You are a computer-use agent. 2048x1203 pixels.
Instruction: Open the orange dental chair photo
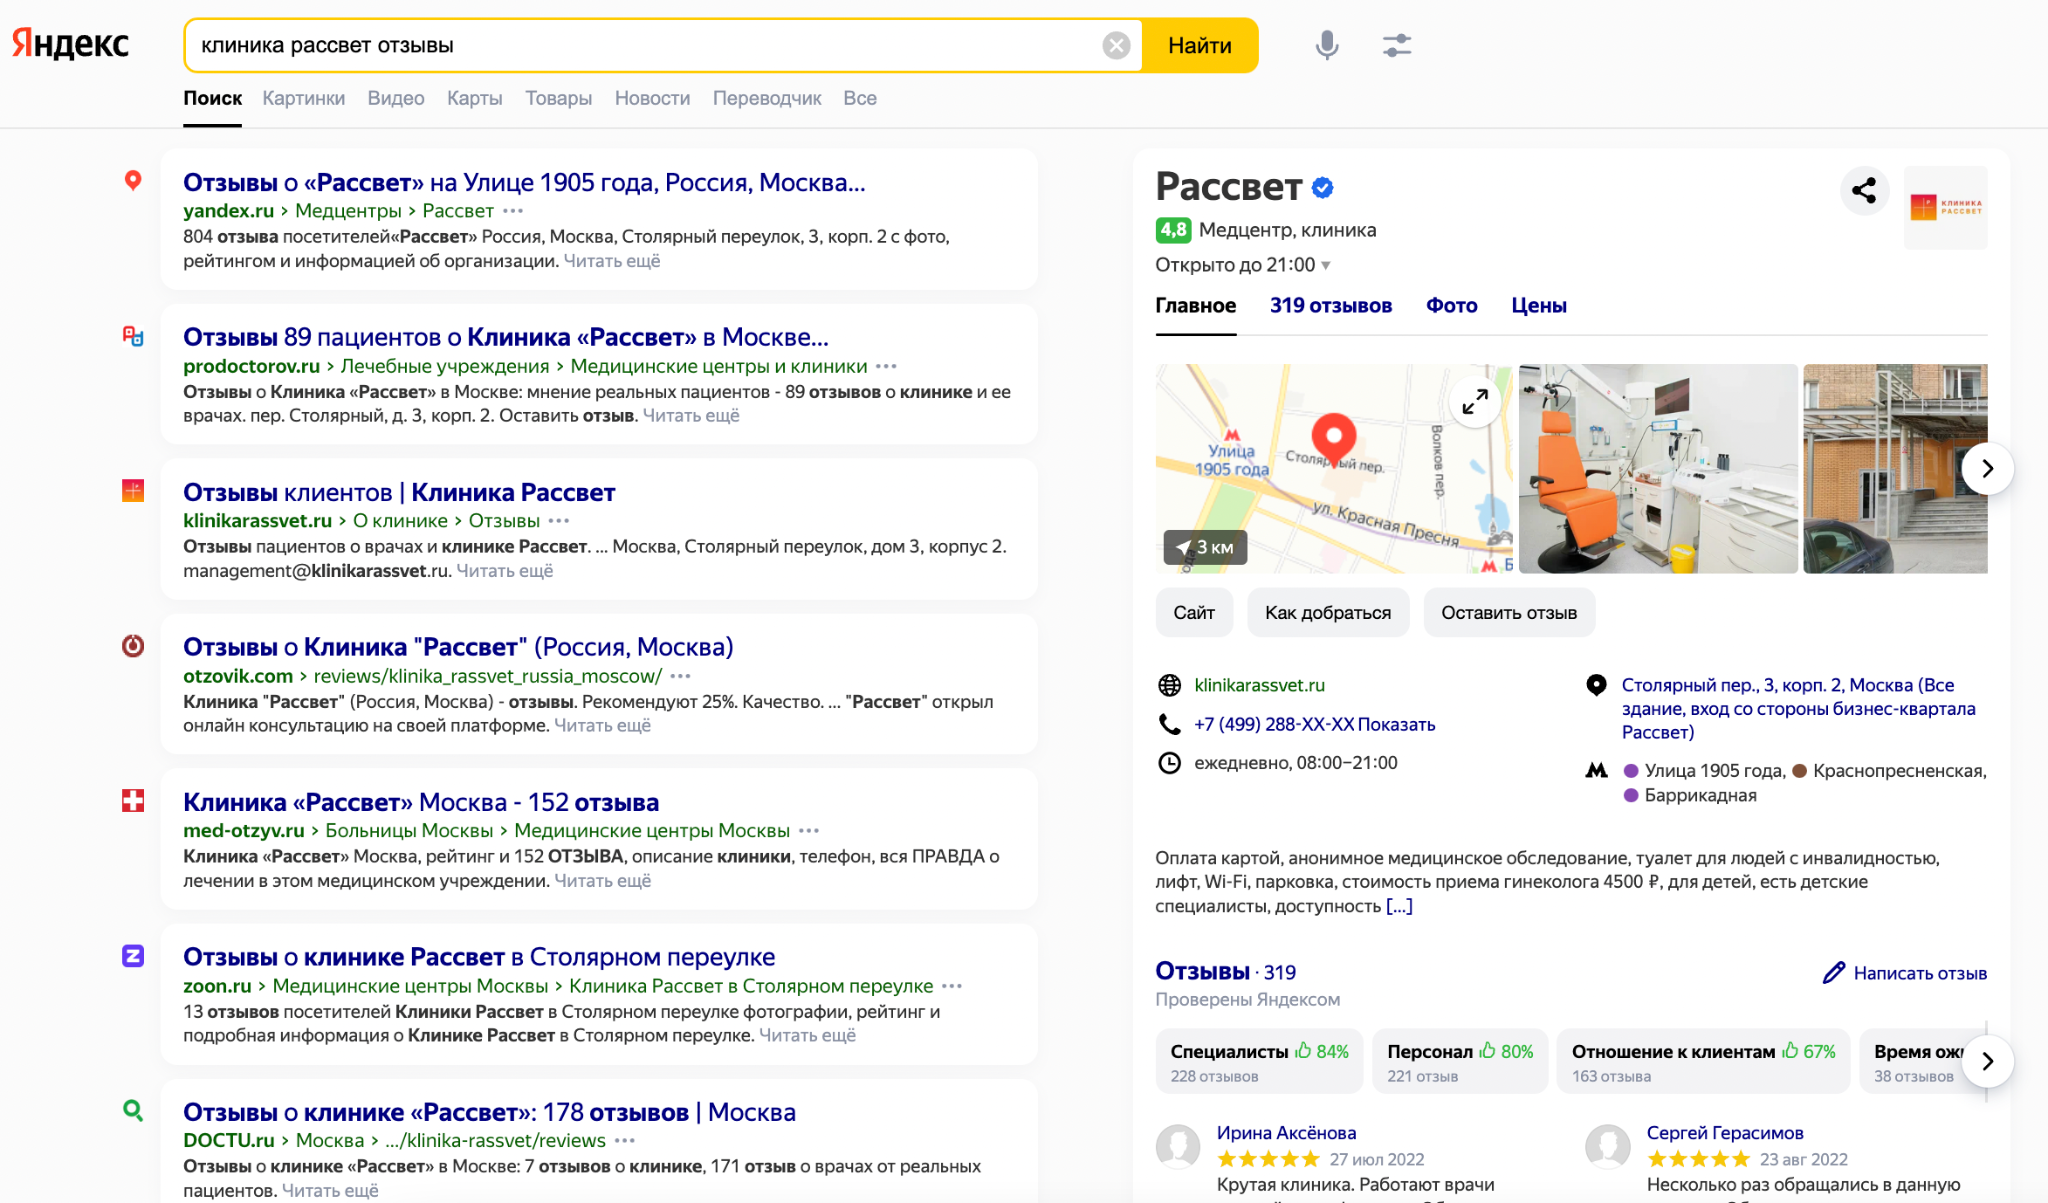point(1657,468)
